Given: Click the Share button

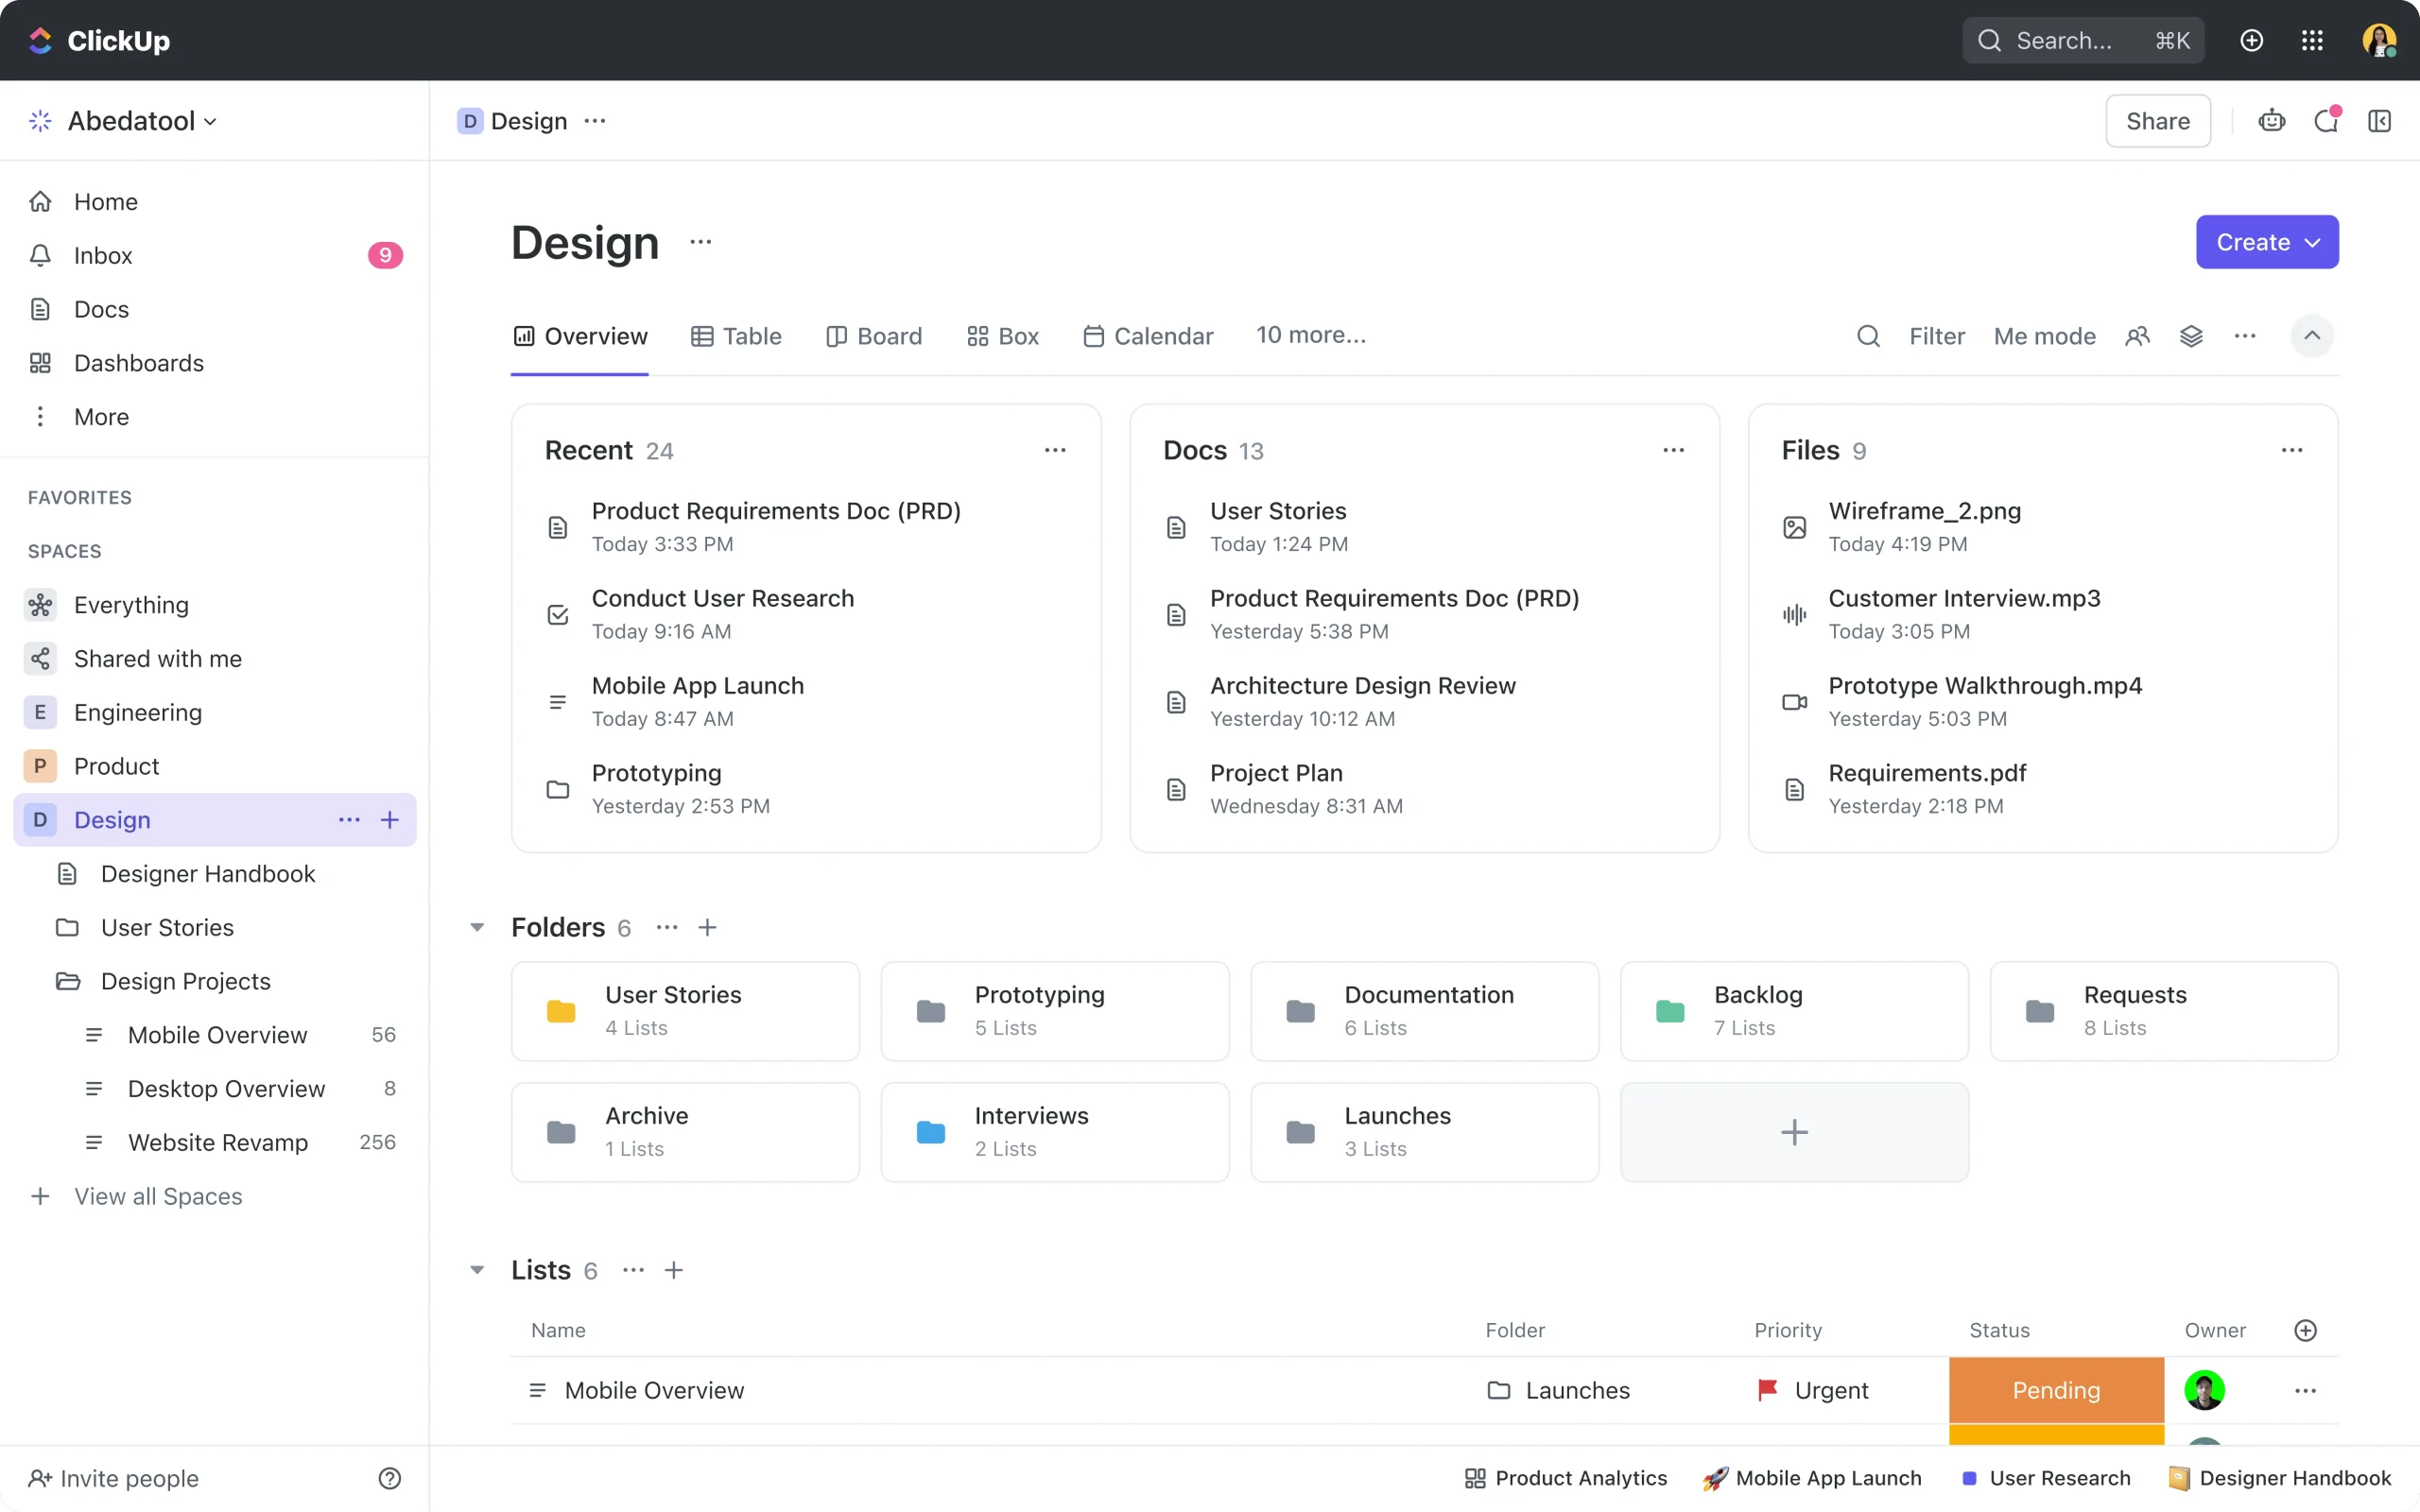Looking at the screenshot, I should tap(2157, 121).
